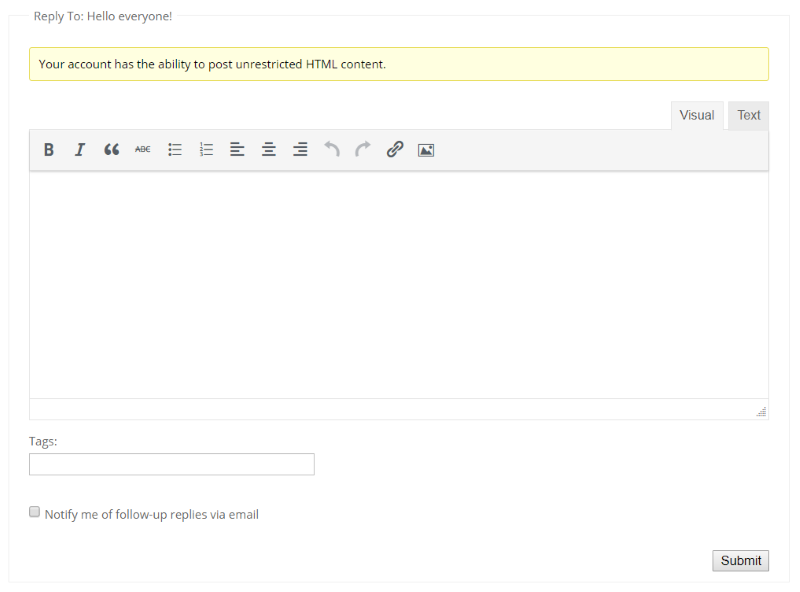Insert a blockquote with the quote icon
This screenshot has height=592, width=800.
pyautogui.click(x=111, y=150)
